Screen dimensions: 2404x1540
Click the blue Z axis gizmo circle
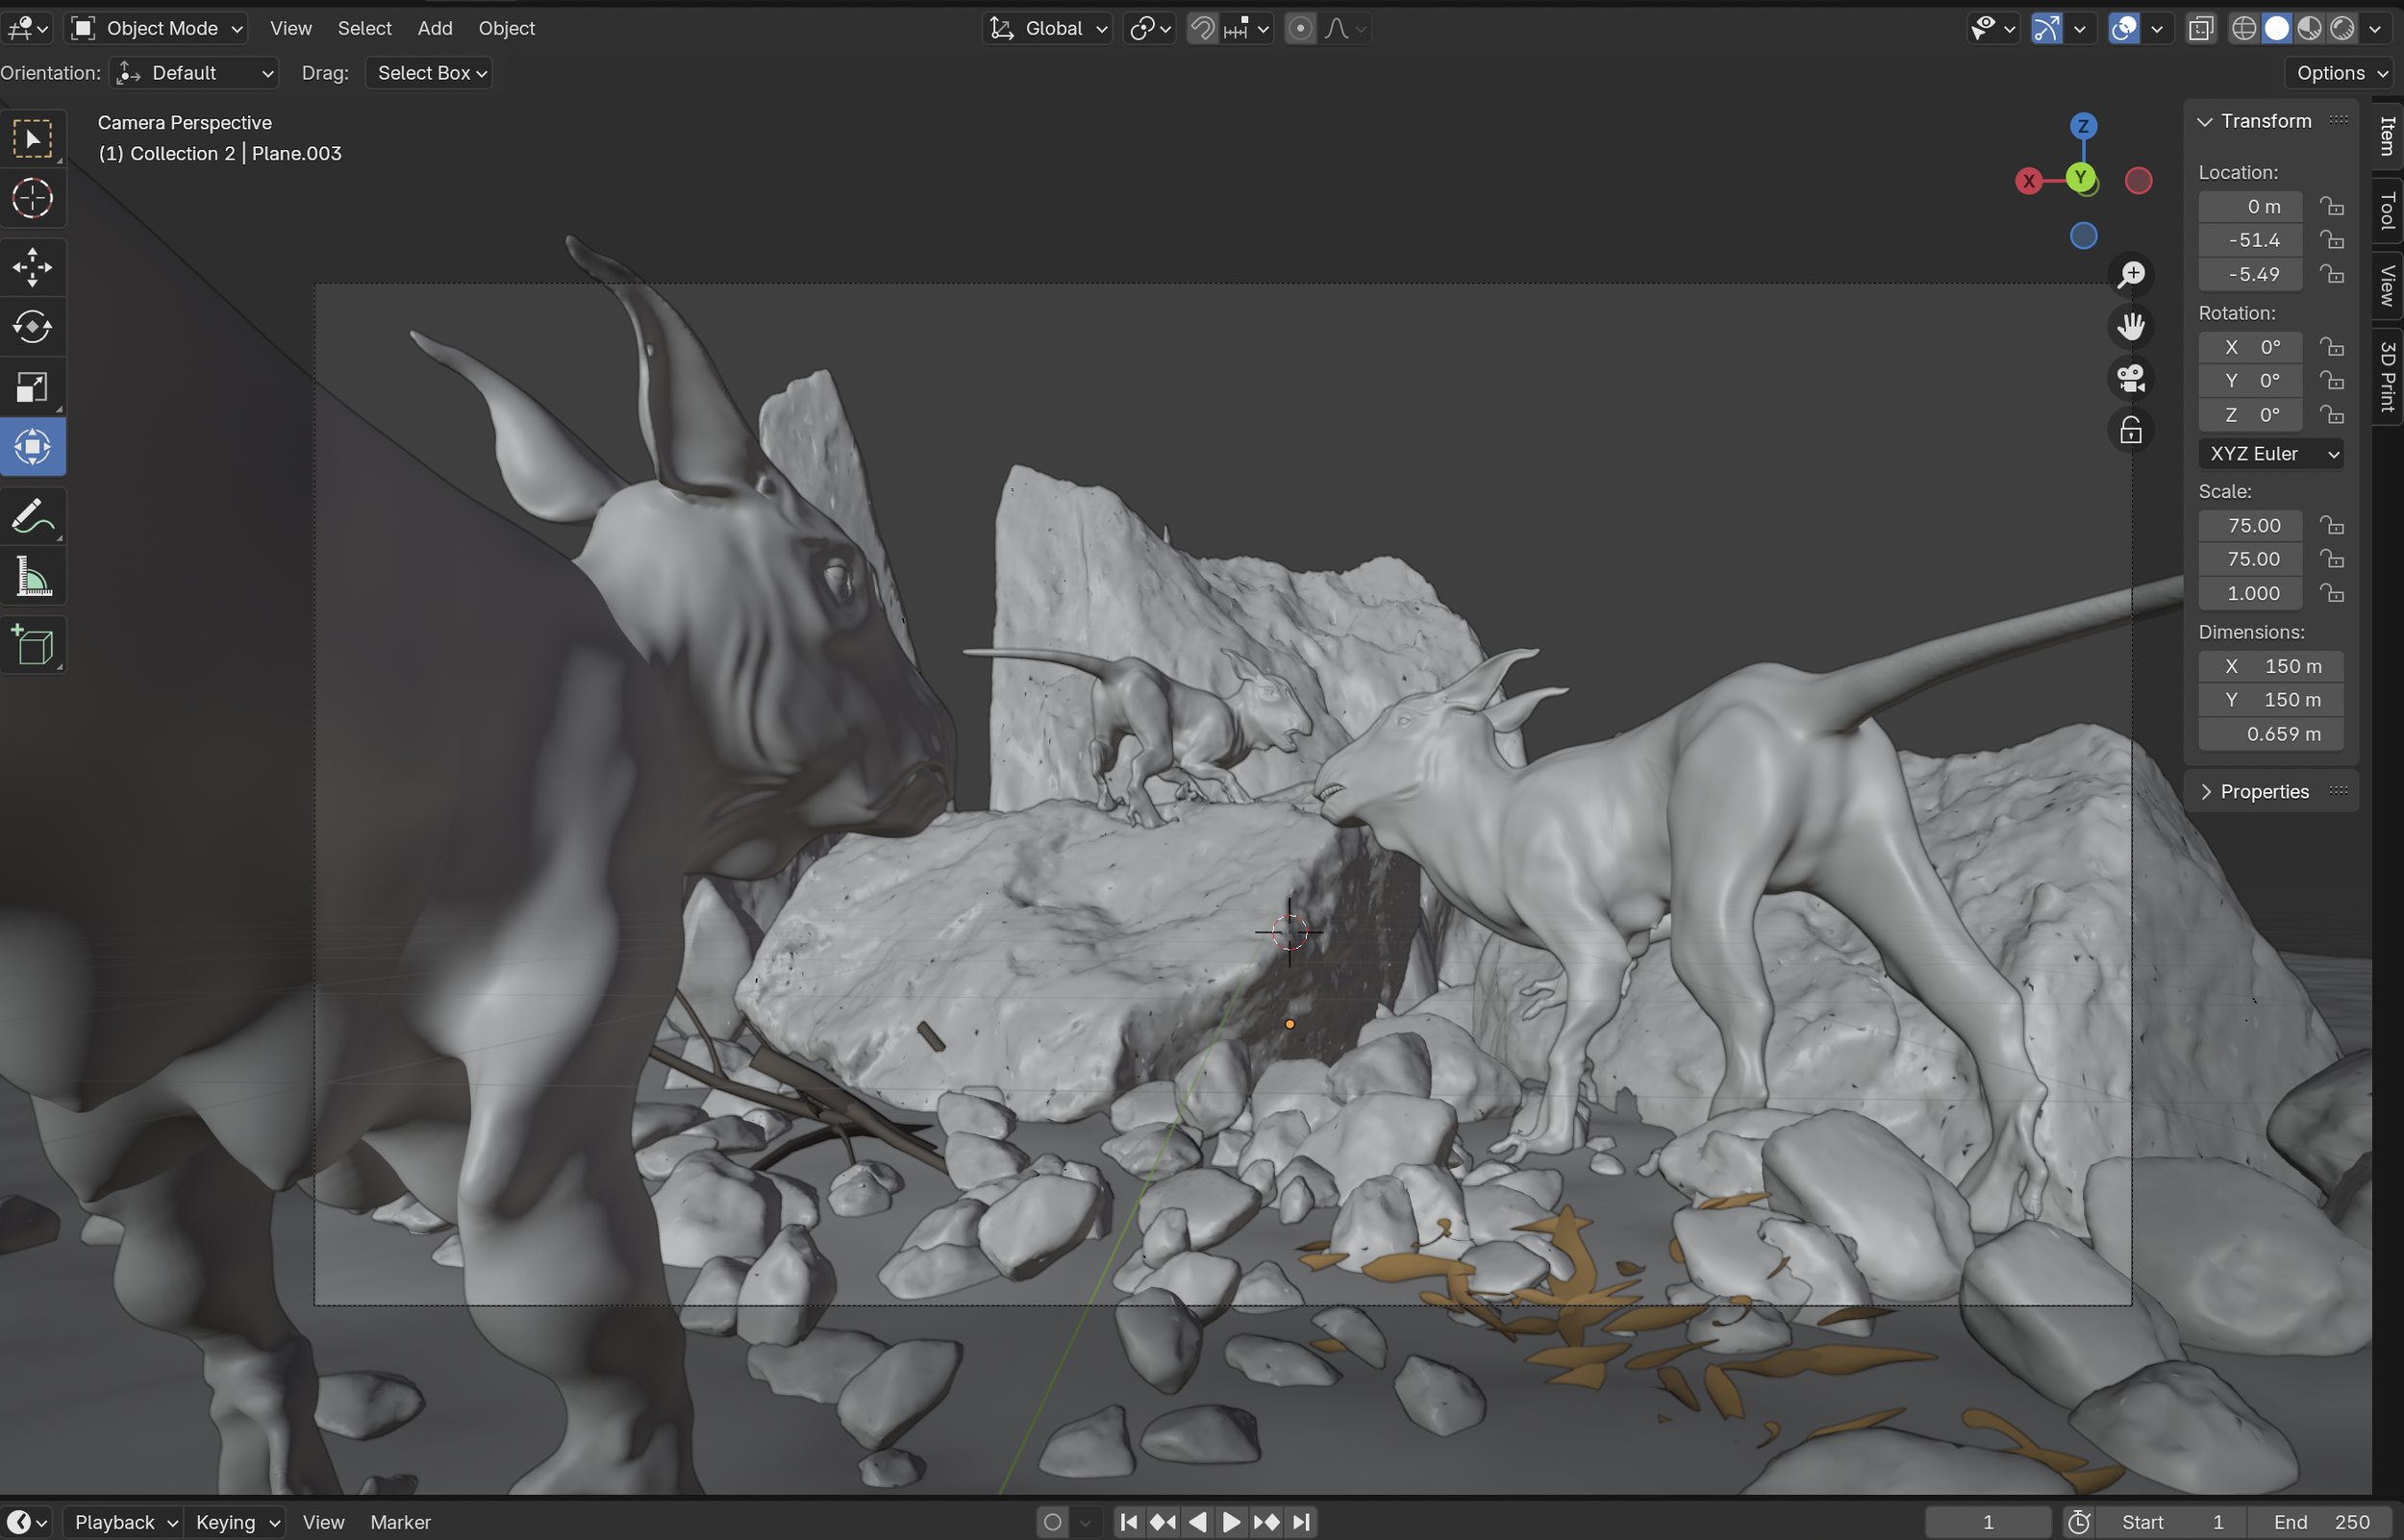pos(2083,126)
